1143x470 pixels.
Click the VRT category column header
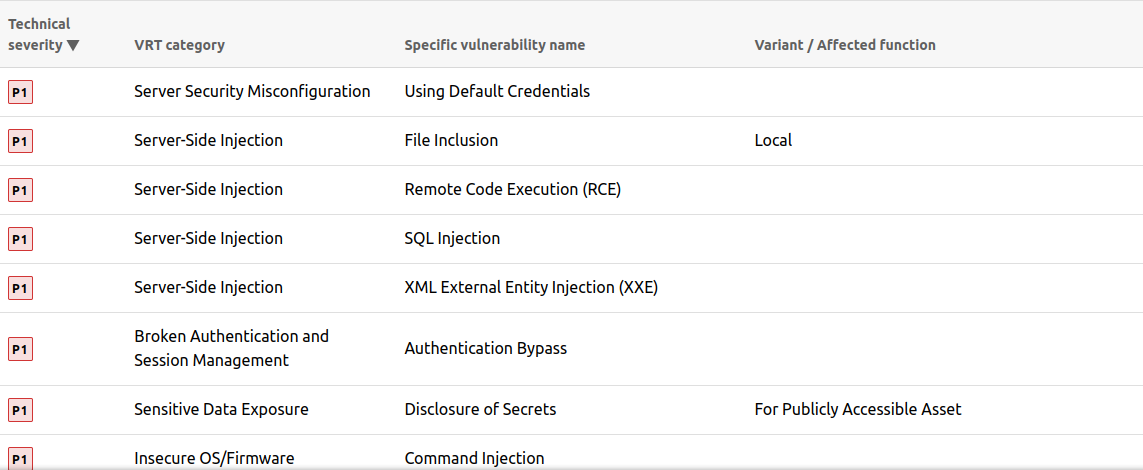pyautogui.click(x=179, y=45)
